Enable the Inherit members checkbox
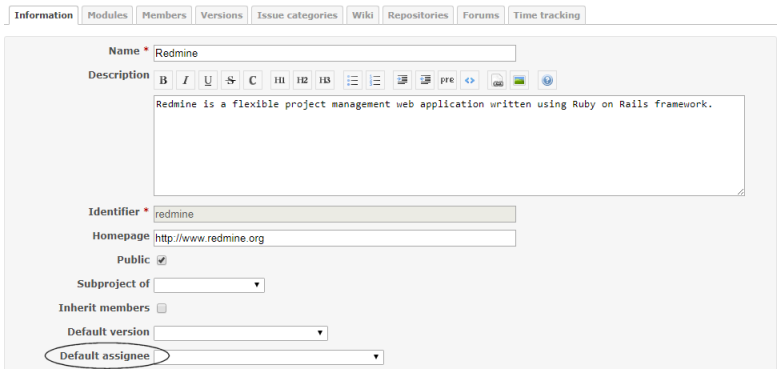 tap(162, 308)
